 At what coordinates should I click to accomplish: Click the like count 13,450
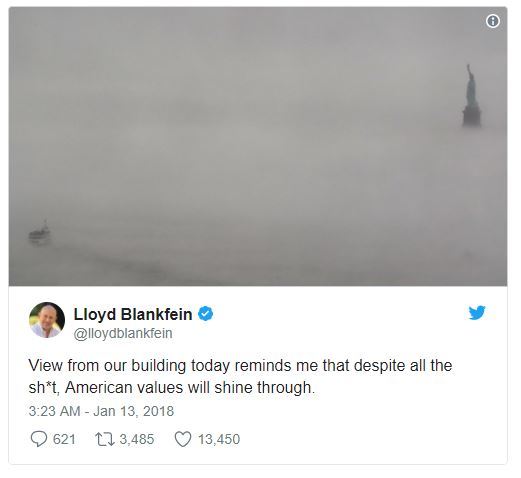pyautogui.click(x=219, y=439)
